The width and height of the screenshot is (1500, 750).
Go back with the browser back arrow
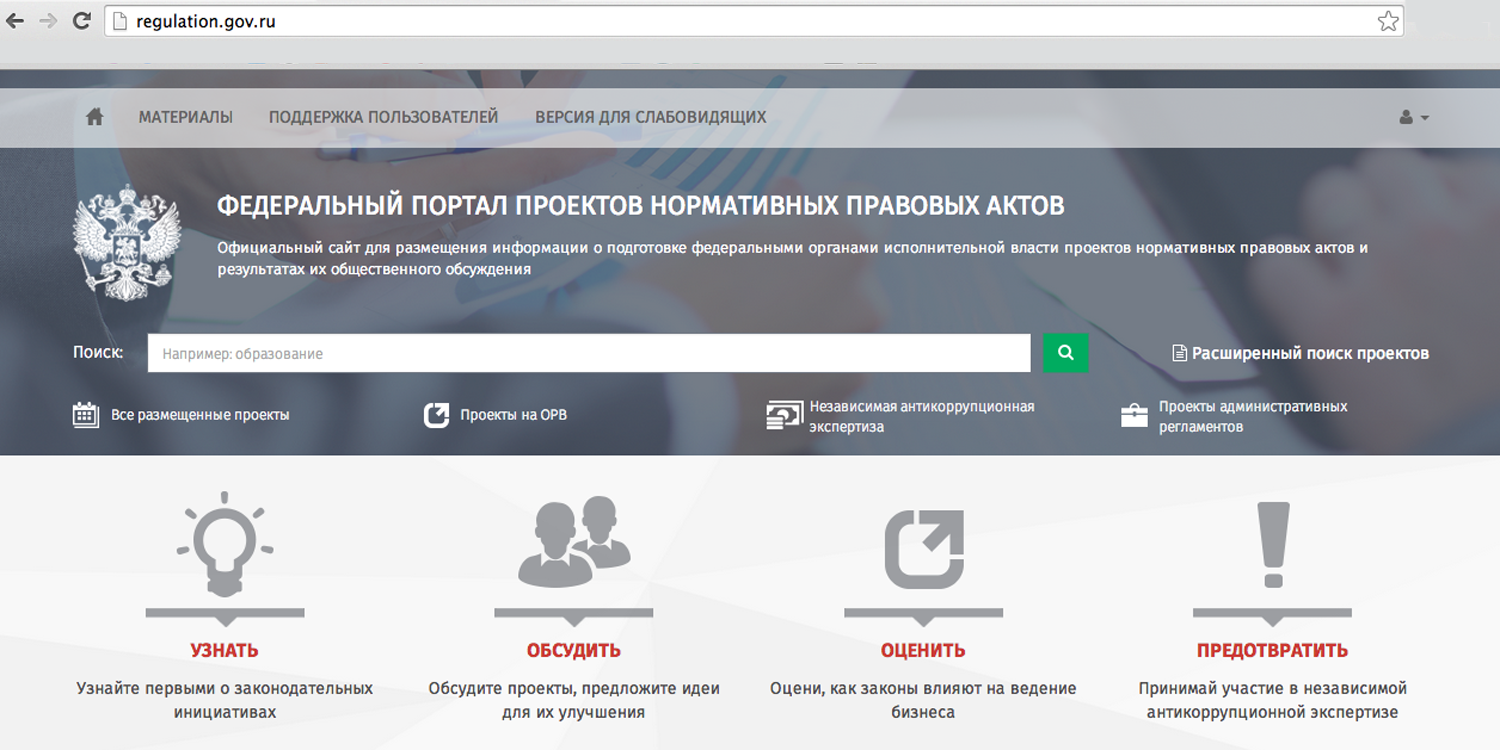click(14, 21)
